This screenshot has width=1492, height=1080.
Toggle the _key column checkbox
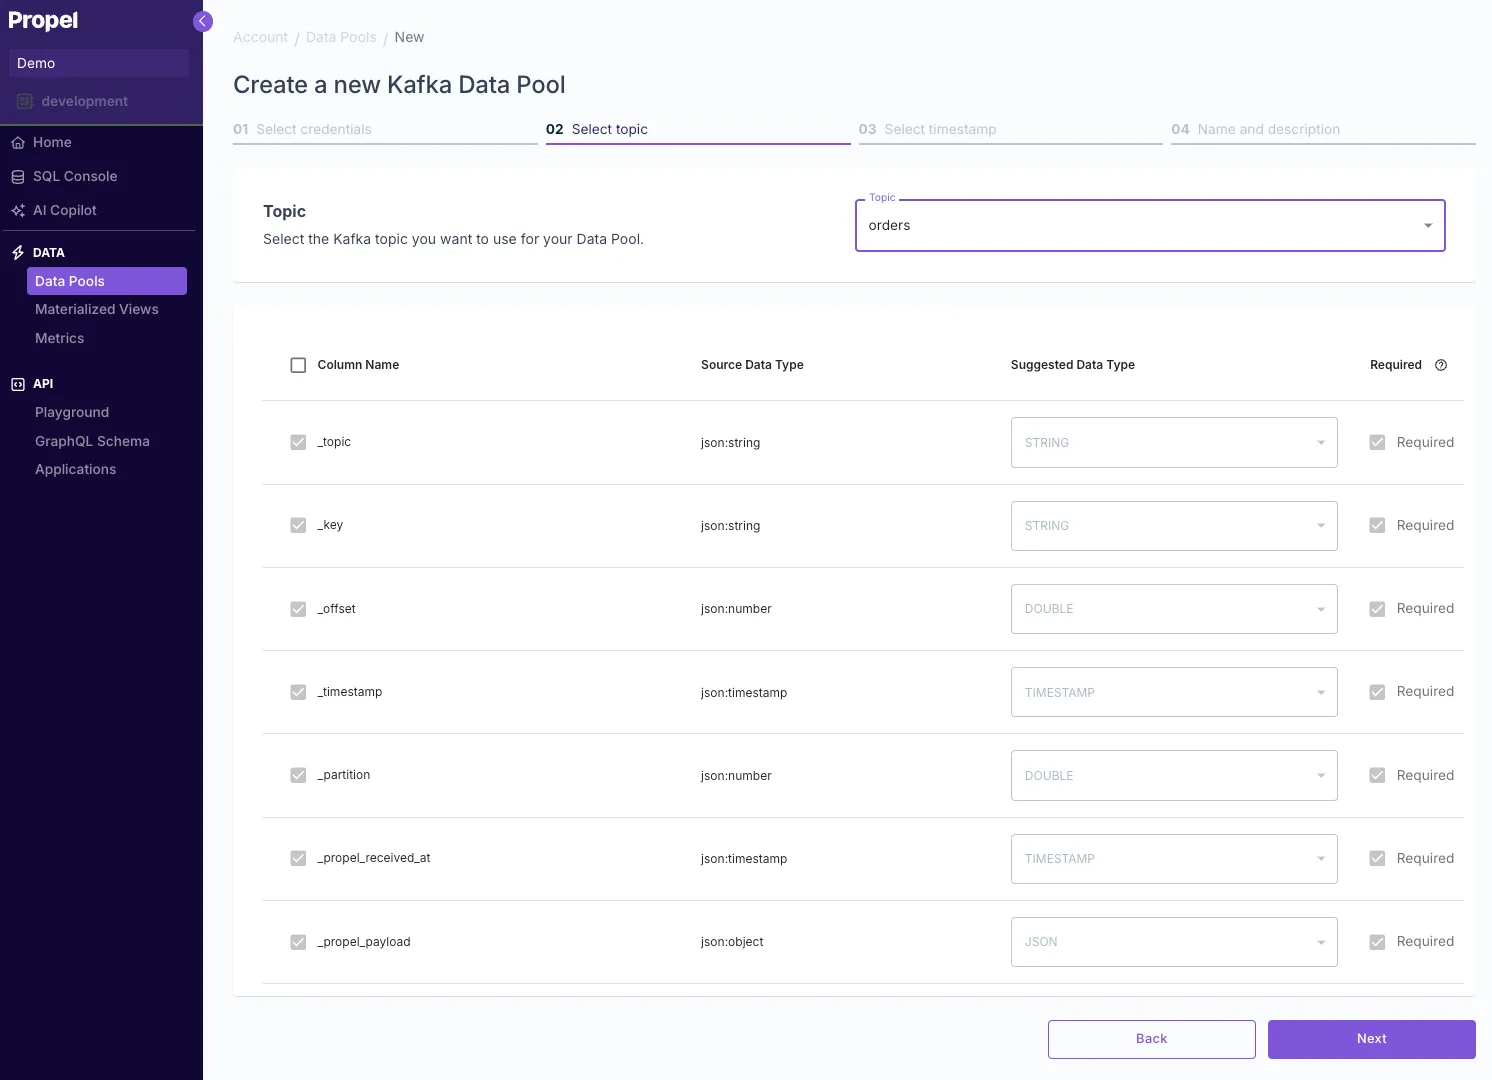coord(298,525)
